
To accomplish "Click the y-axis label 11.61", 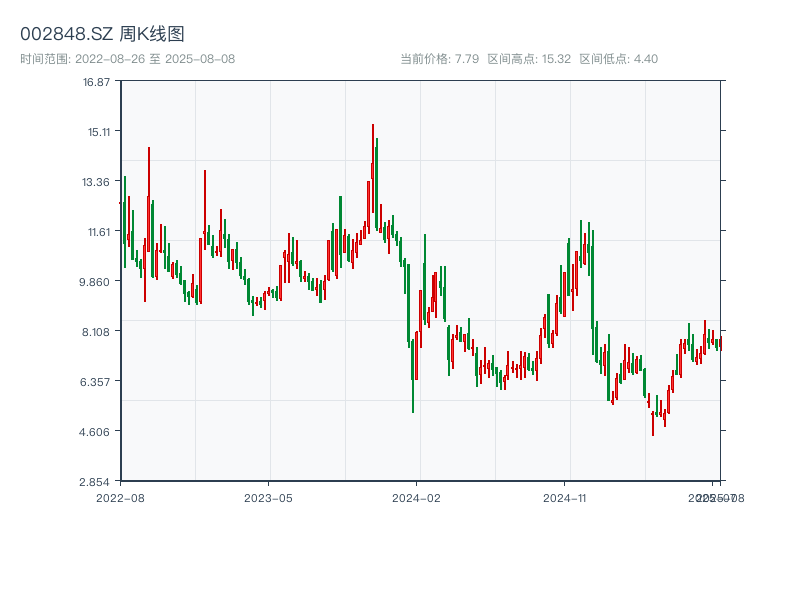I will [x=99, y=232].
